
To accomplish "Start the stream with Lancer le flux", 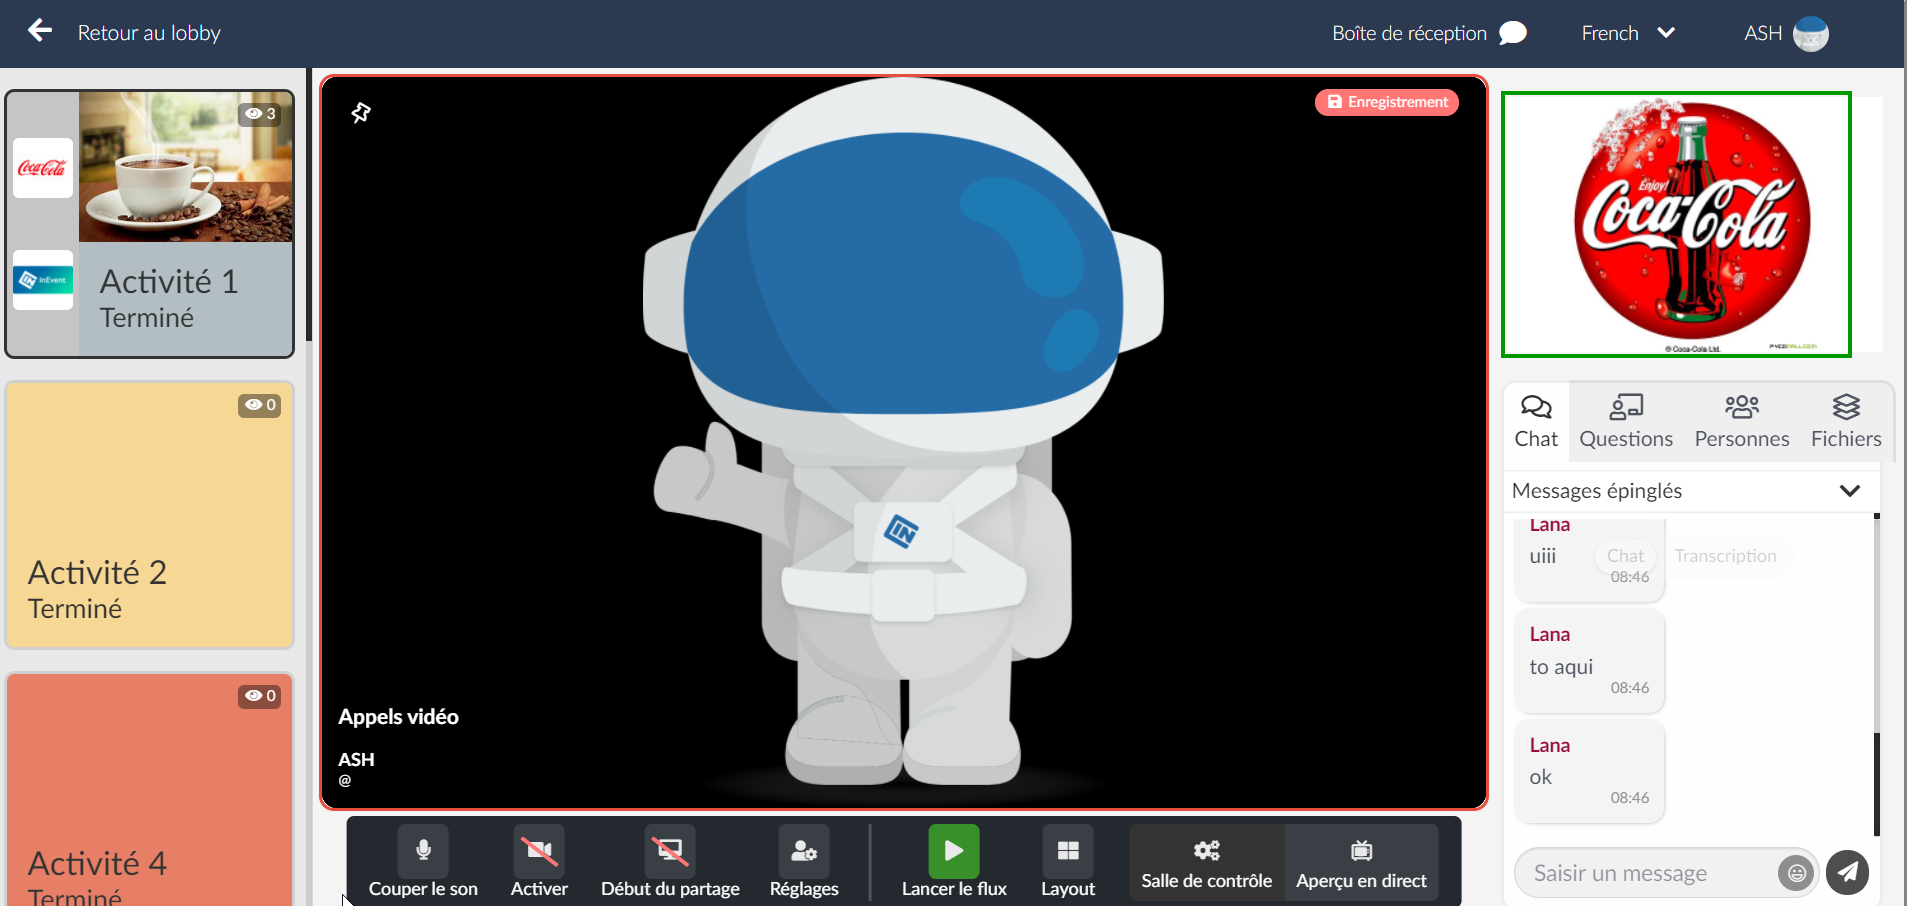I will [954, 862].
